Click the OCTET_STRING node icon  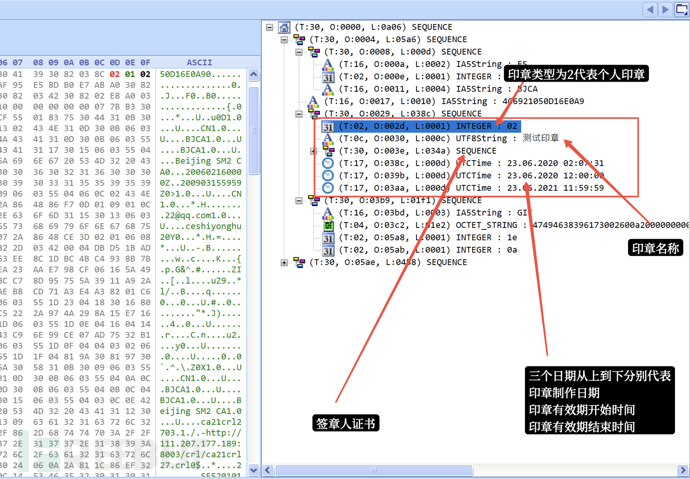click(x=328, y=225)
